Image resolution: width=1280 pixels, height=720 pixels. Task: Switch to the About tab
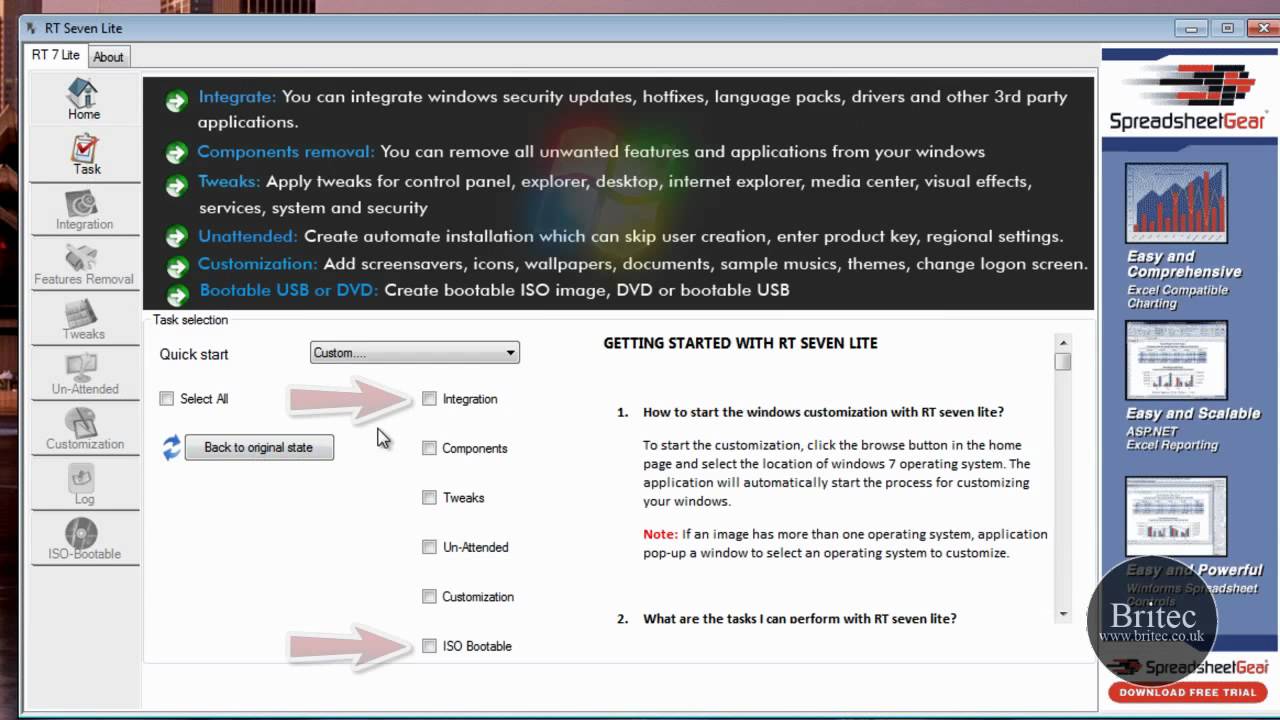[x=108, y=57]
